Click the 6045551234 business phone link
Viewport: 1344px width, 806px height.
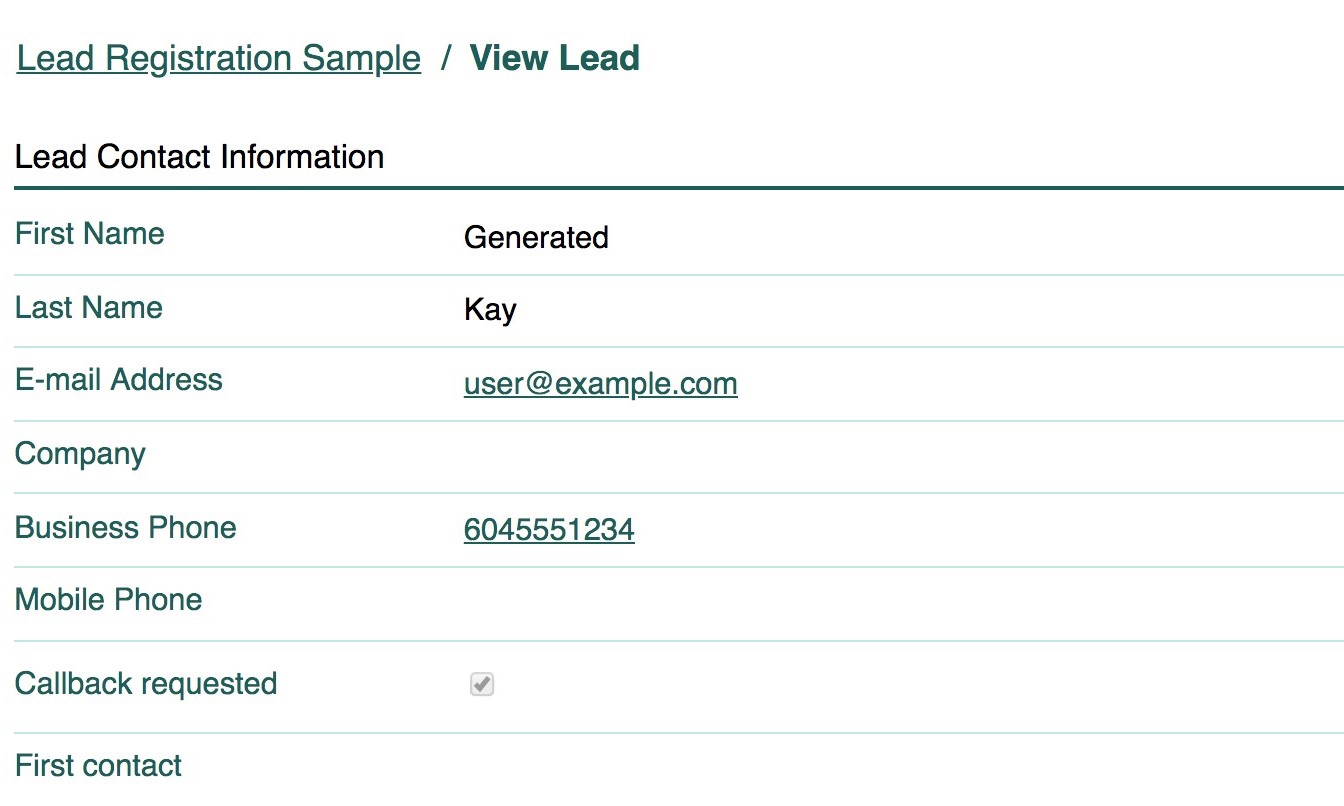[549, 529]
